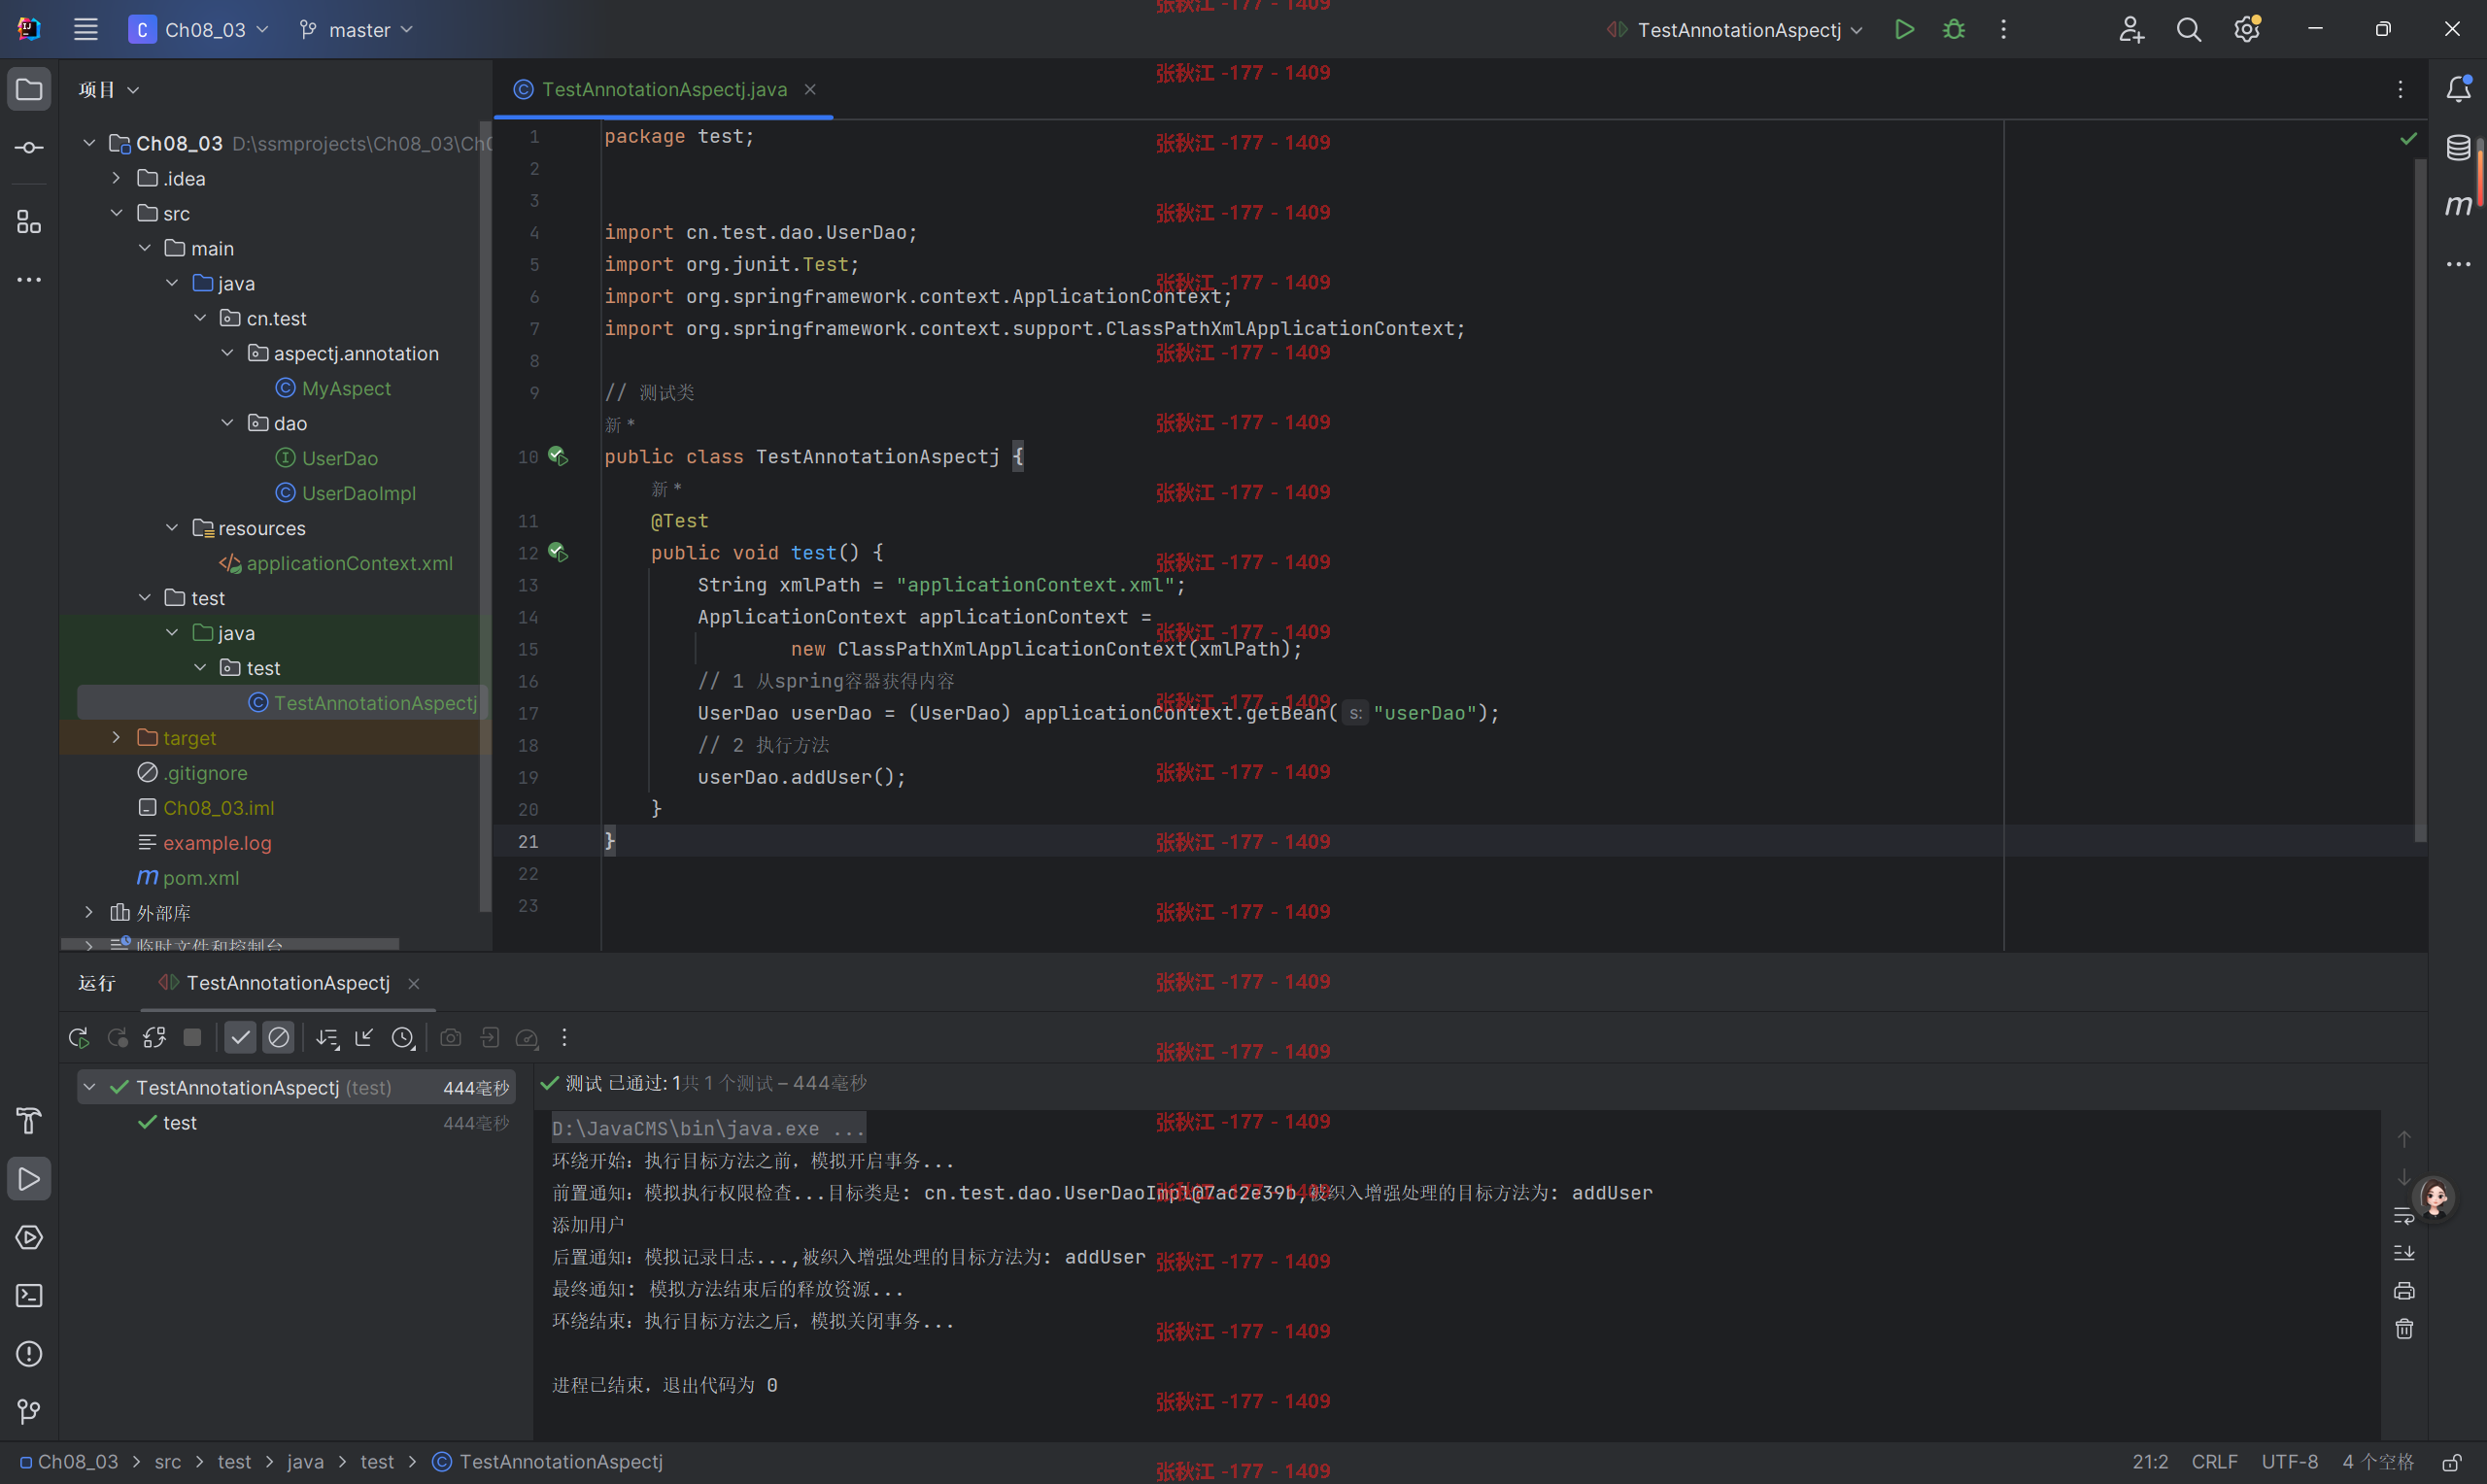Open more run actions menu in title bar

(2003, 29)
